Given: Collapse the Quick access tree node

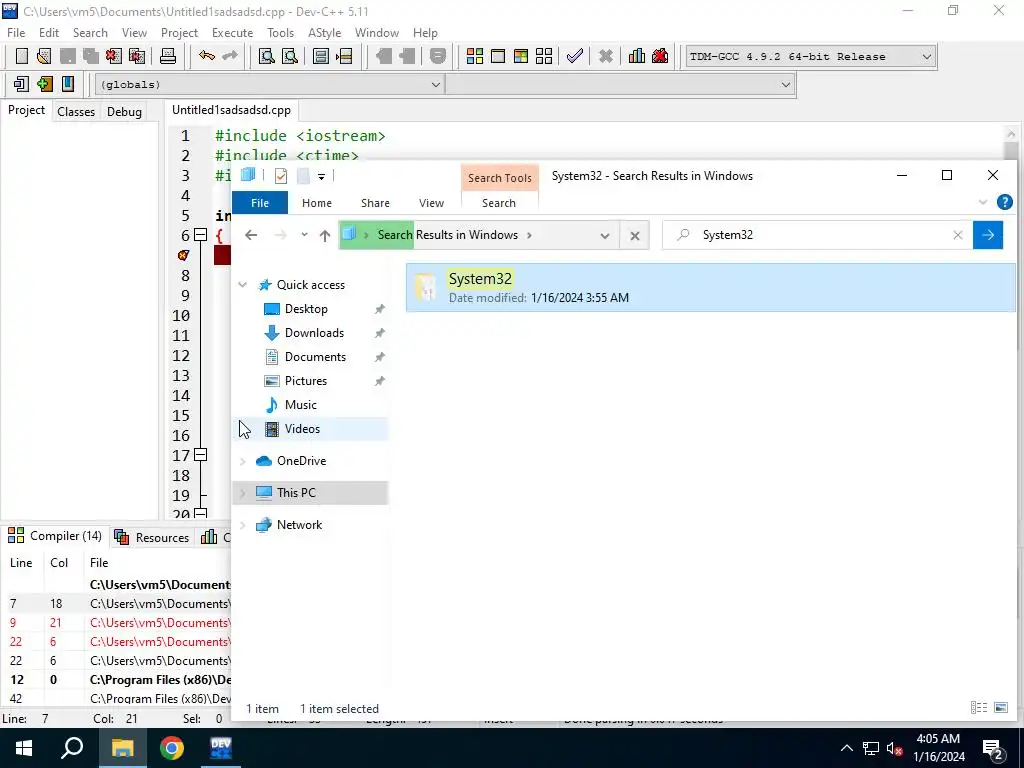Looking at the screenshot, I should (x=243, y=285).
